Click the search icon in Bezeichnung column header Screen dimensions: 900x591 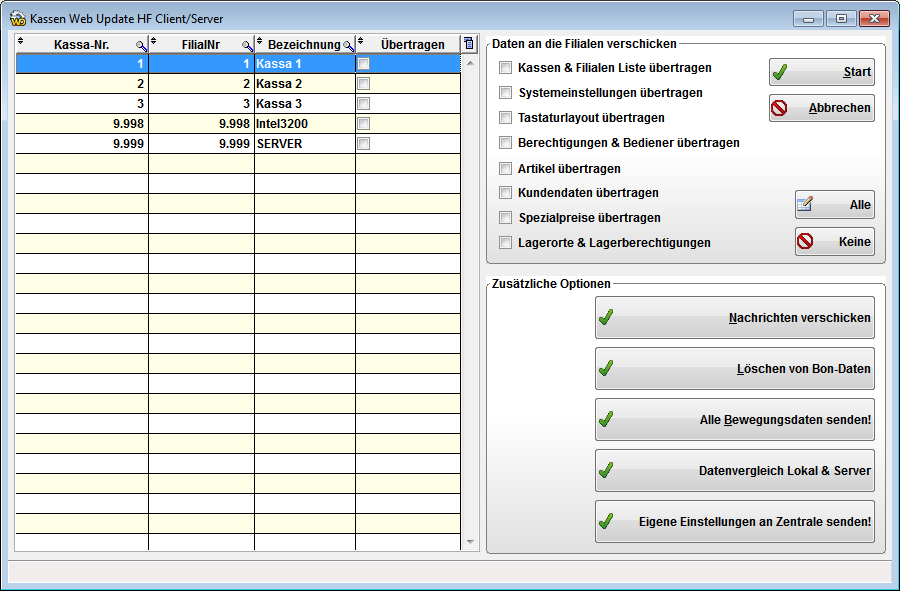[x=348, y=46]
